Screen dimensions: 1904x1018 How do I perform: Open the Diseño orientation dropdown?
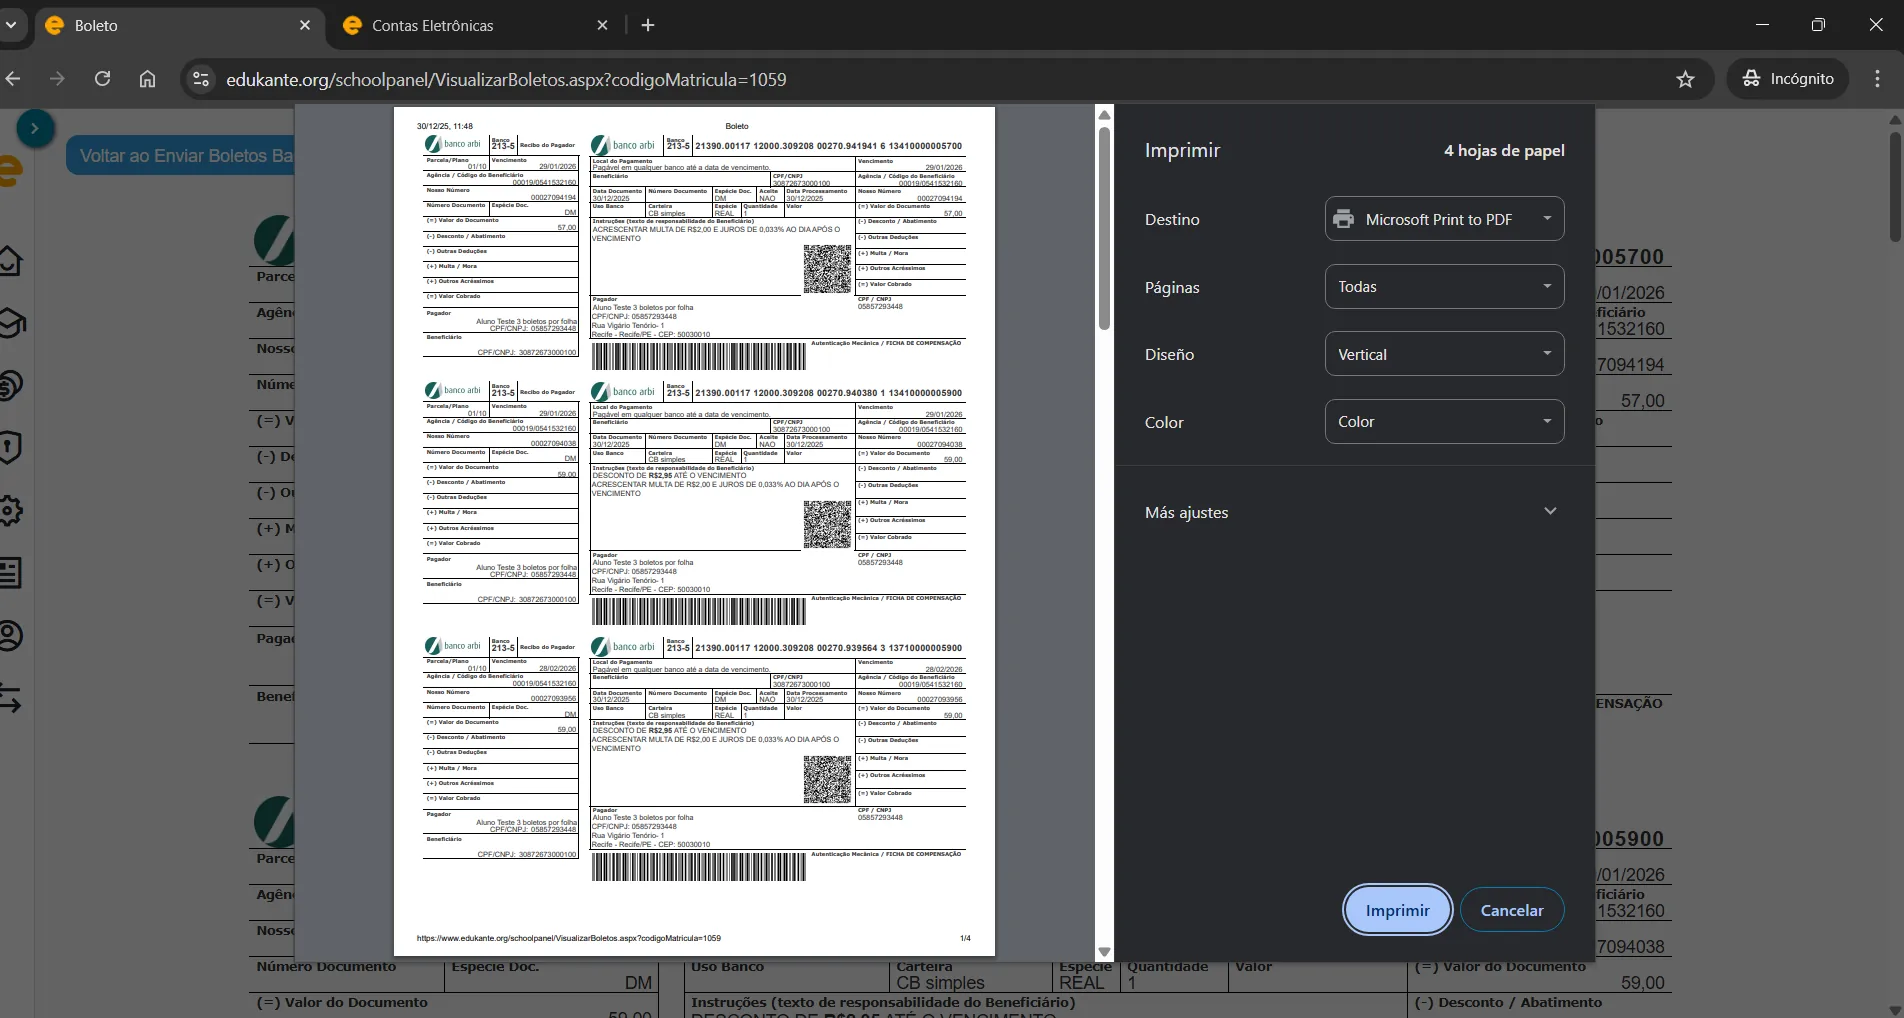point(1444,354)
